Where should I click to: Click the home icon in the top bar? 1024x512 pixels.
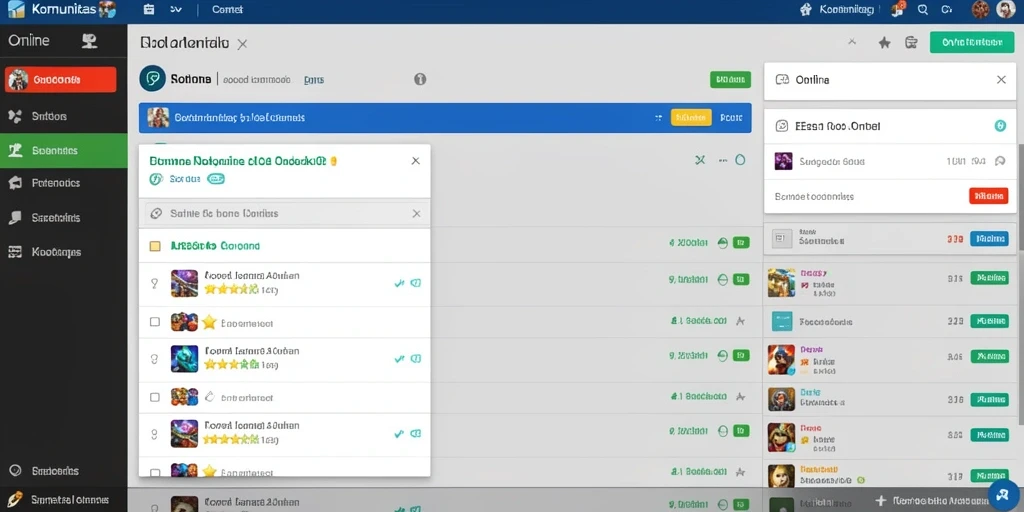pyautogui.click(x=806, y=9)
